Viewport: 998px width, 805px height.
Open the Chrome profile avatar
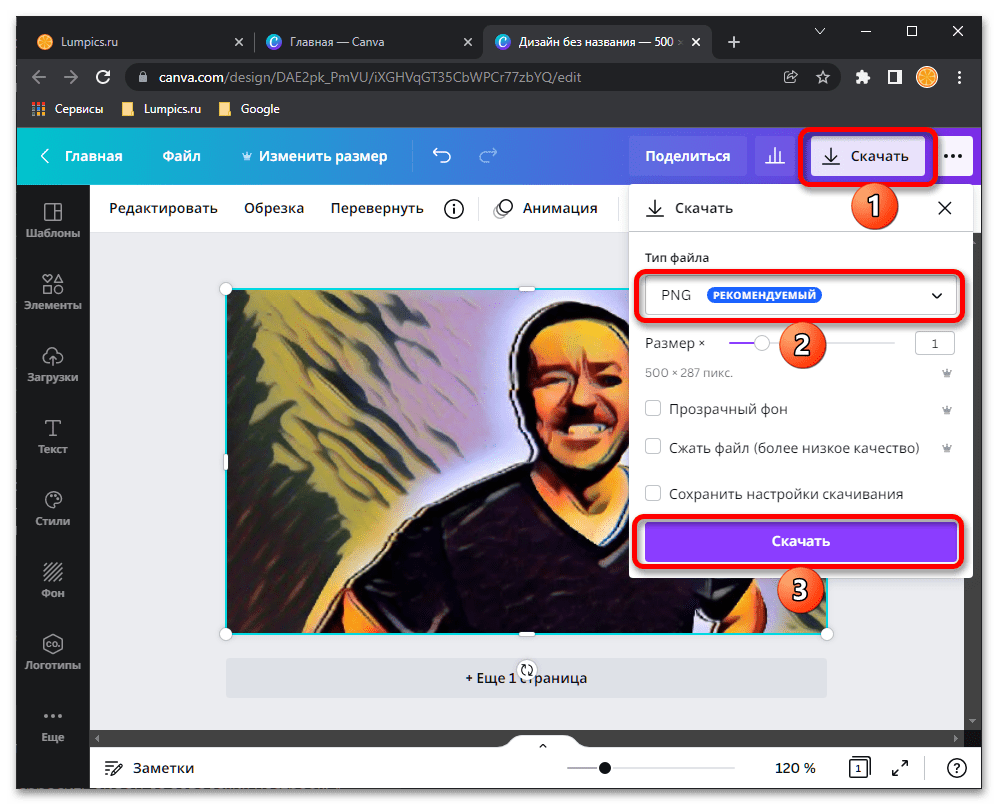coord(927,77)
